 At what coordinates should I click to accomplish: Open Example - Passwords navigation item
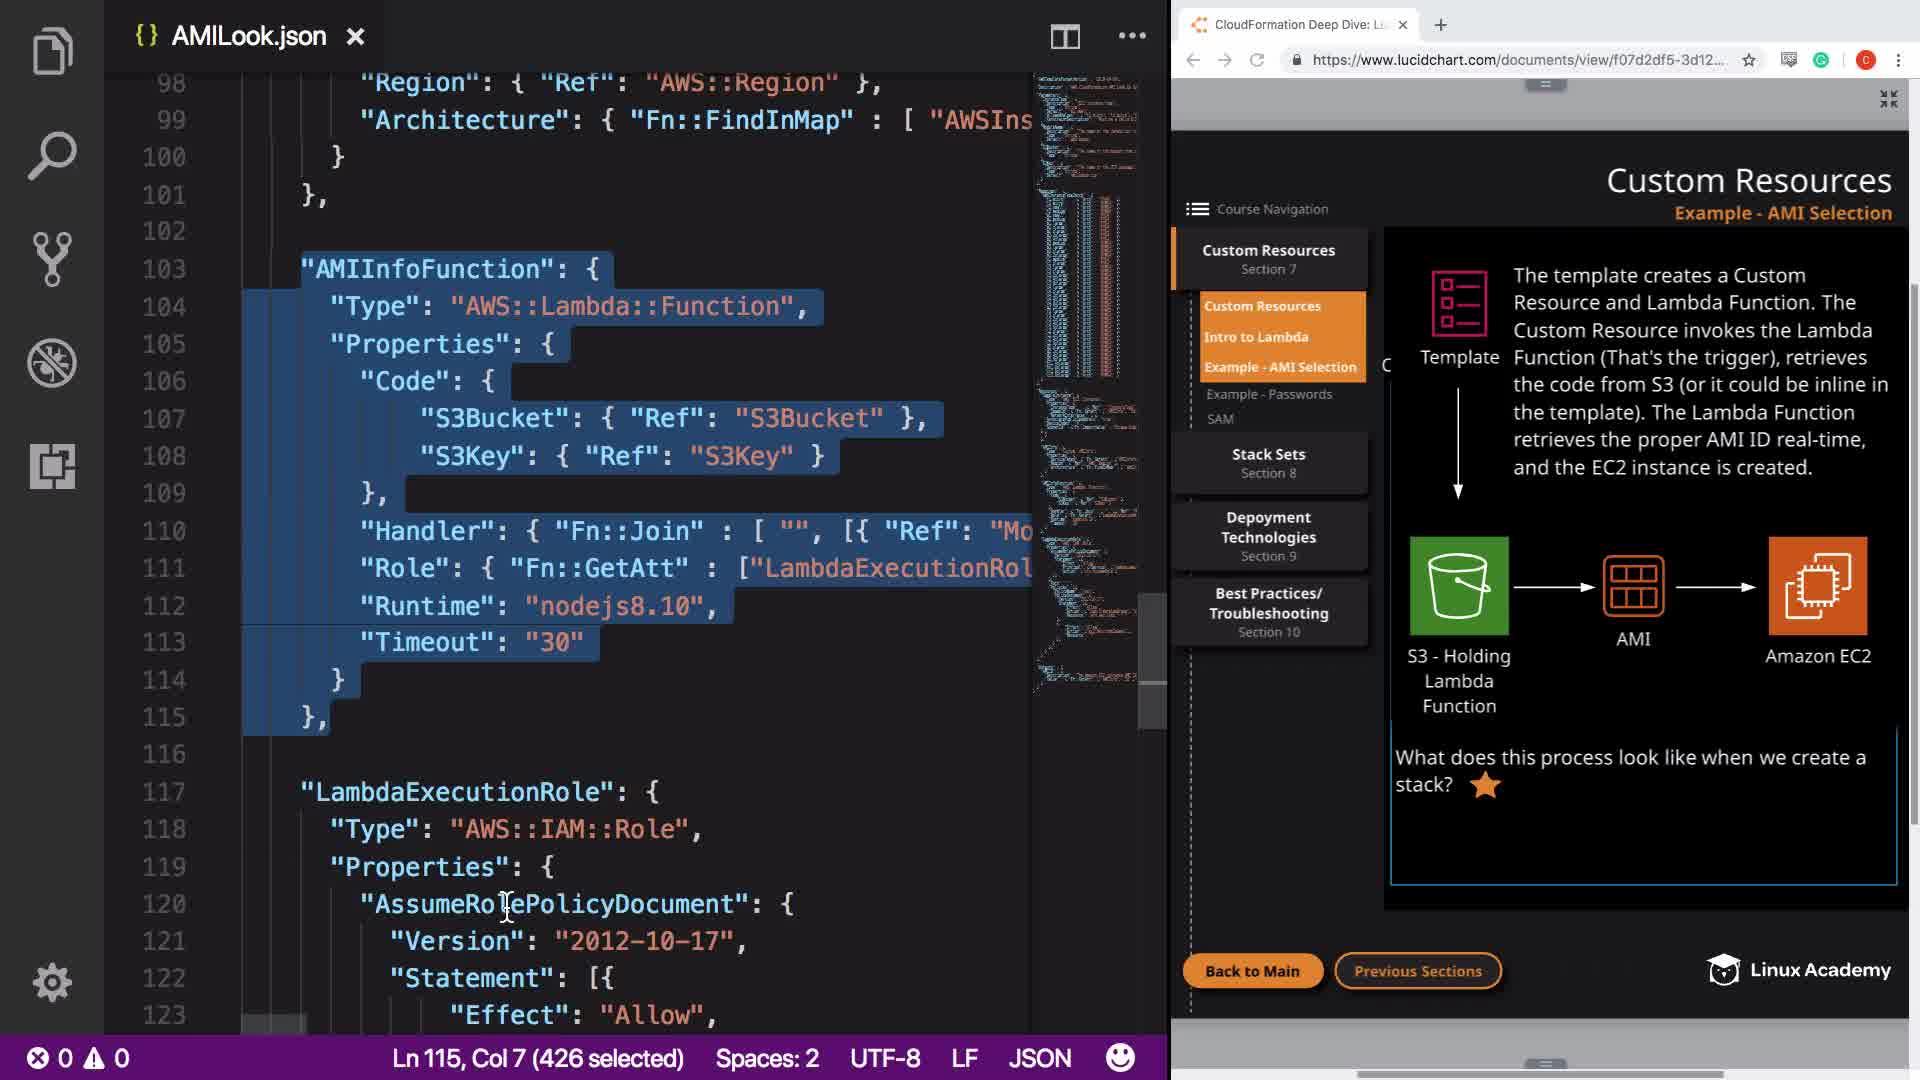pyautogui.click(x=1269, y=394)
